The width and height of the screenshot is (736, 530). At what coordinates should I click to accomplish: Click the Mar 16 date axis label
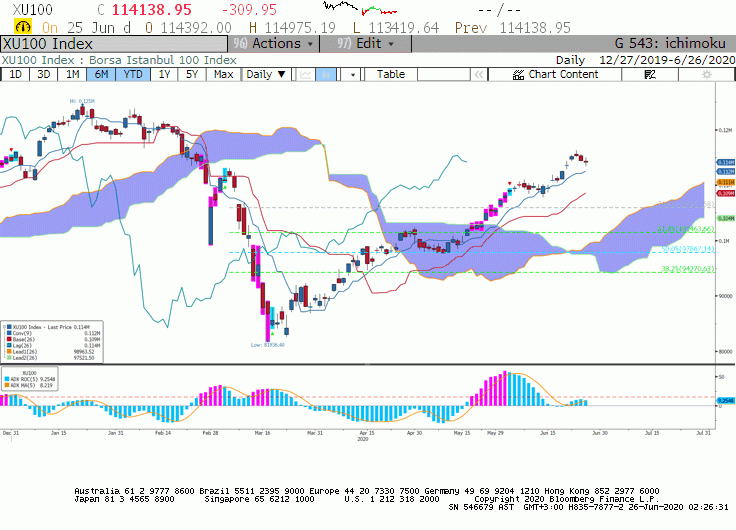coord(262,433)
